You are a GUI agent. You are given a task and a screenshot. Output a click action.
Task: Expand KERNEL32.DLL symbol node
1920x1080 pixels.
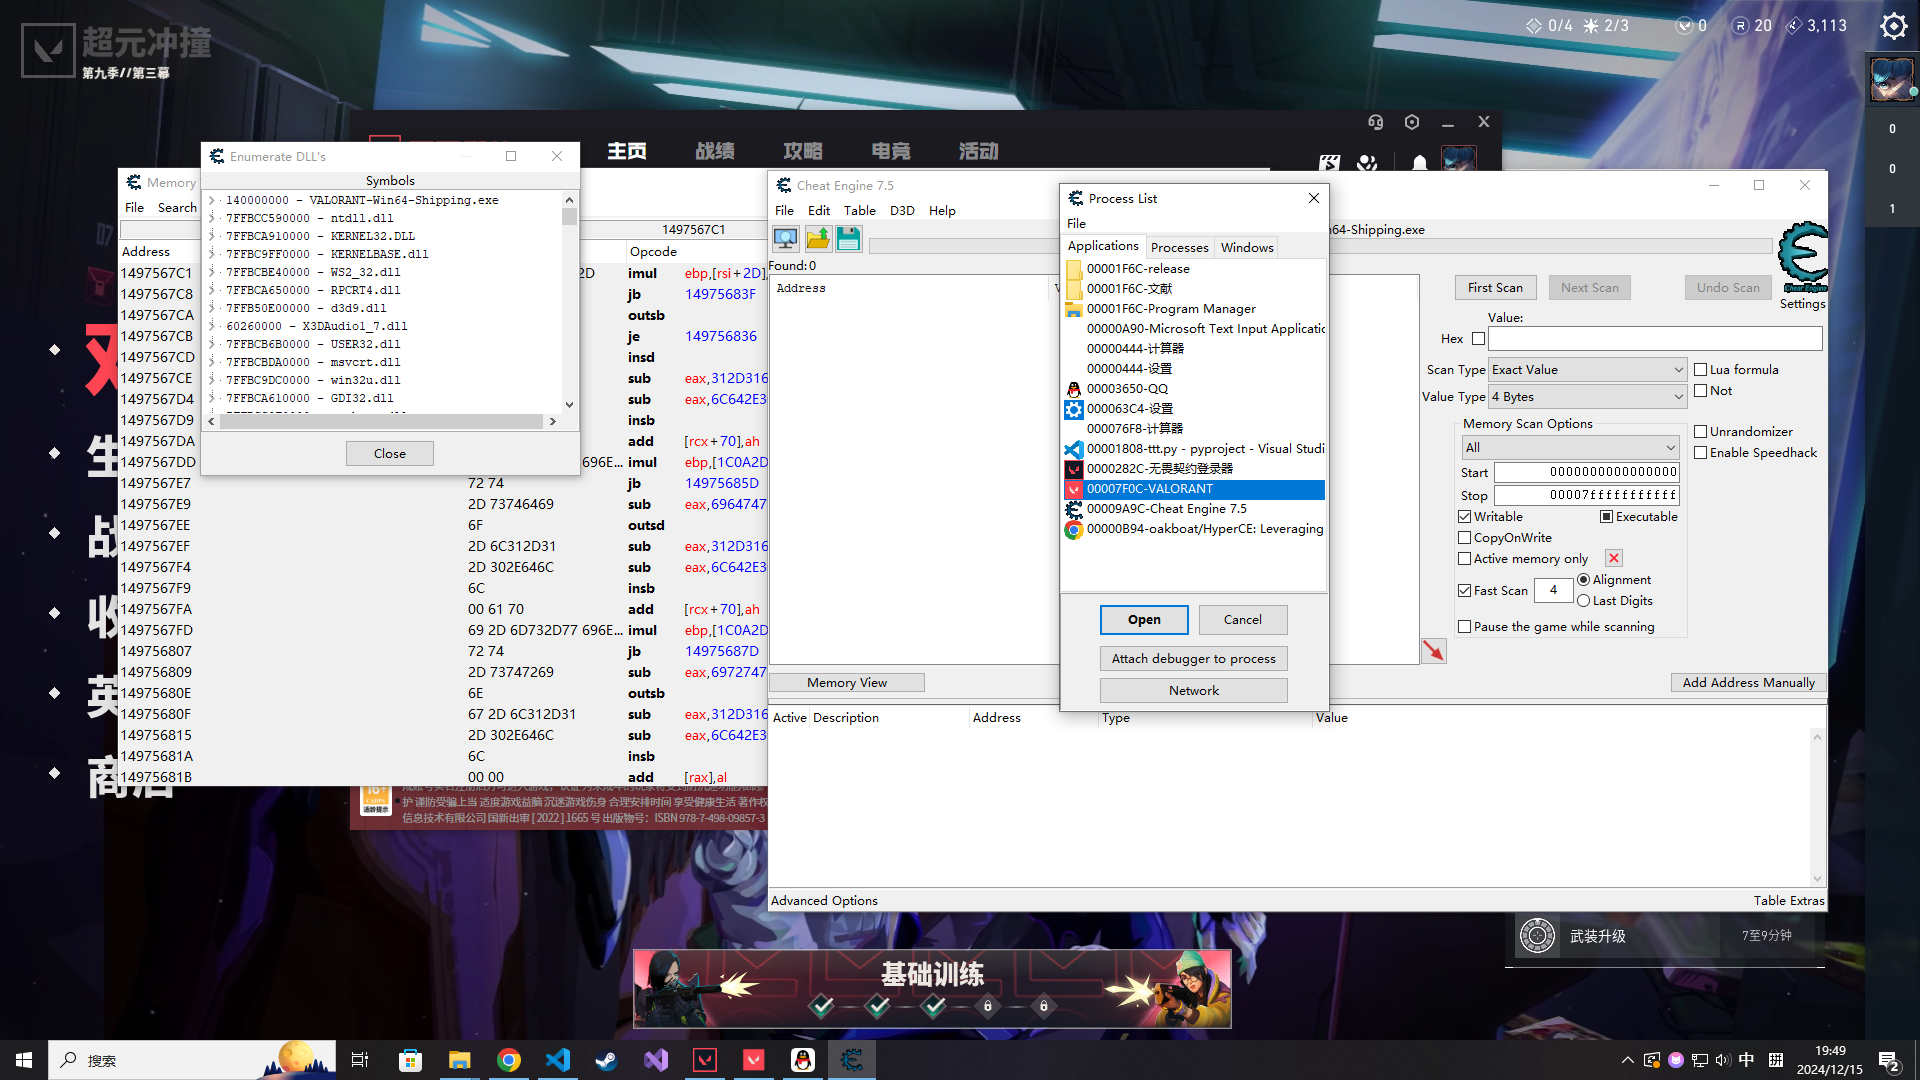212,236
